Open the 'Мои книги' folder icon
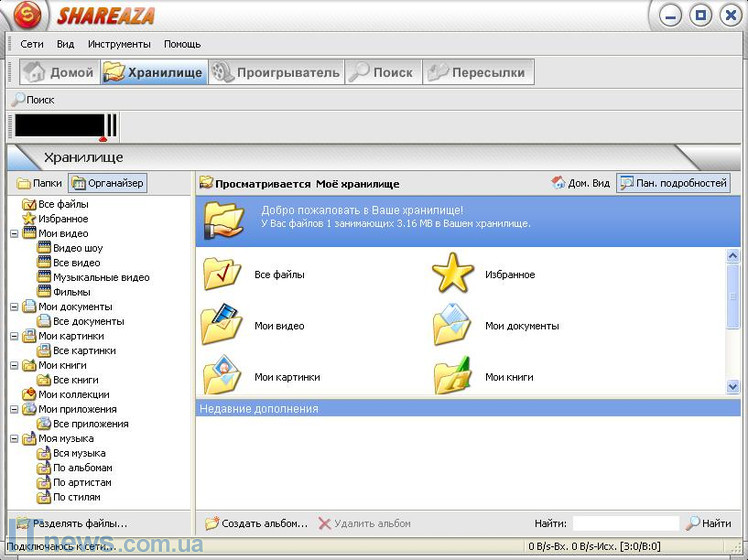This screenshot has width=748, height=560. [x=452, y=376]
